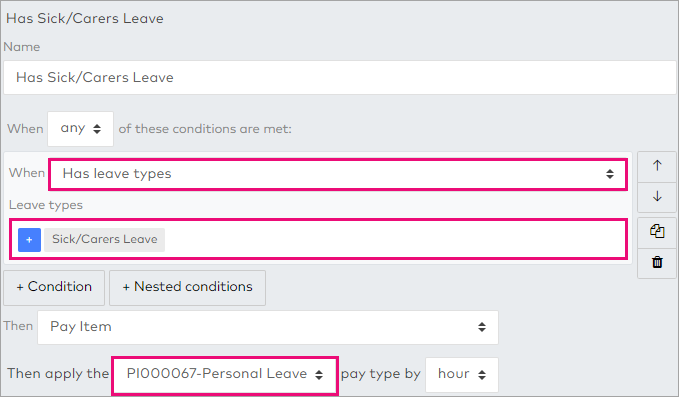Add a leave type with blue plus
Viewport: 679px width, 397px height.
tap(29, 240)
